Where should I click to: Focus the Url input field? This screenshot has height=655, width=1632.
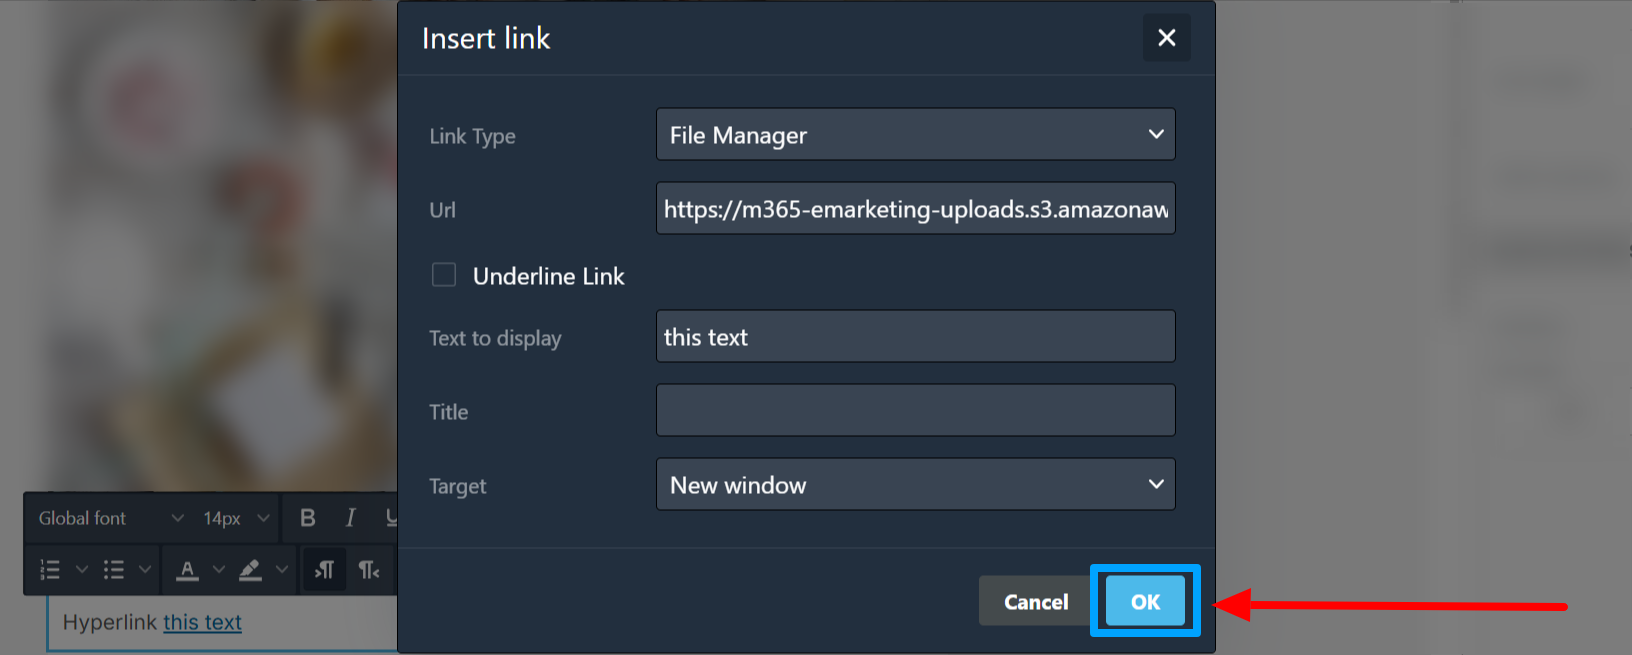point(916,209)
